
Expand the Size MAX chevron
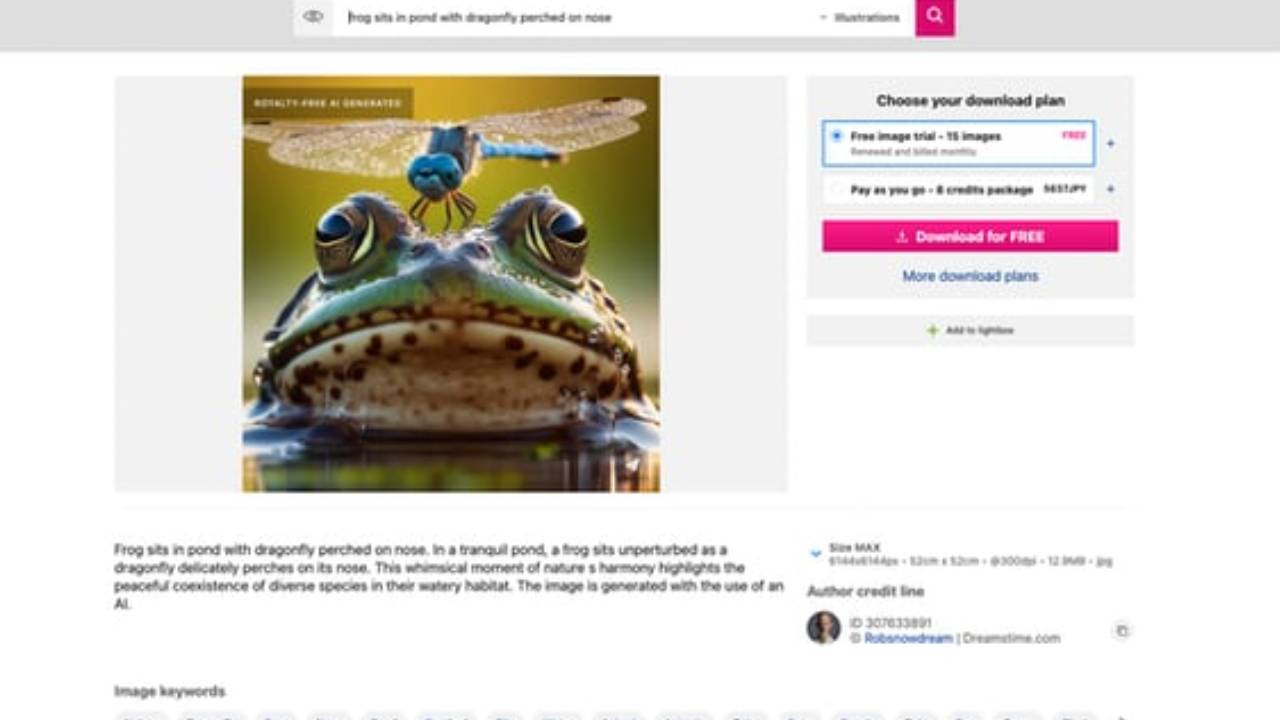(815, 553)
